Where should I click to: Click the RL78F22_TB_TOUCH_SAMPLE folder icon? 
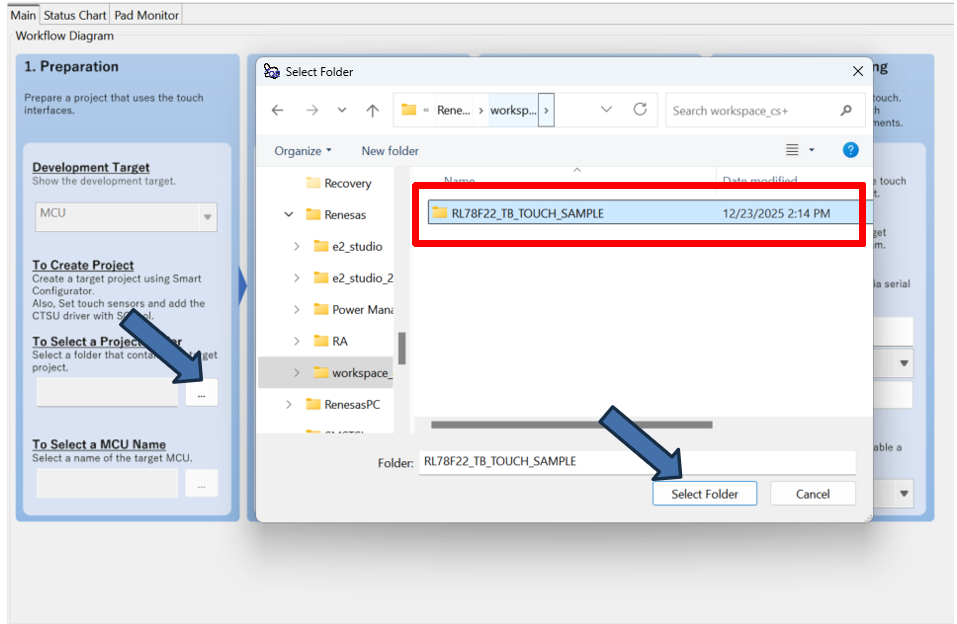(x=439, y=212)
